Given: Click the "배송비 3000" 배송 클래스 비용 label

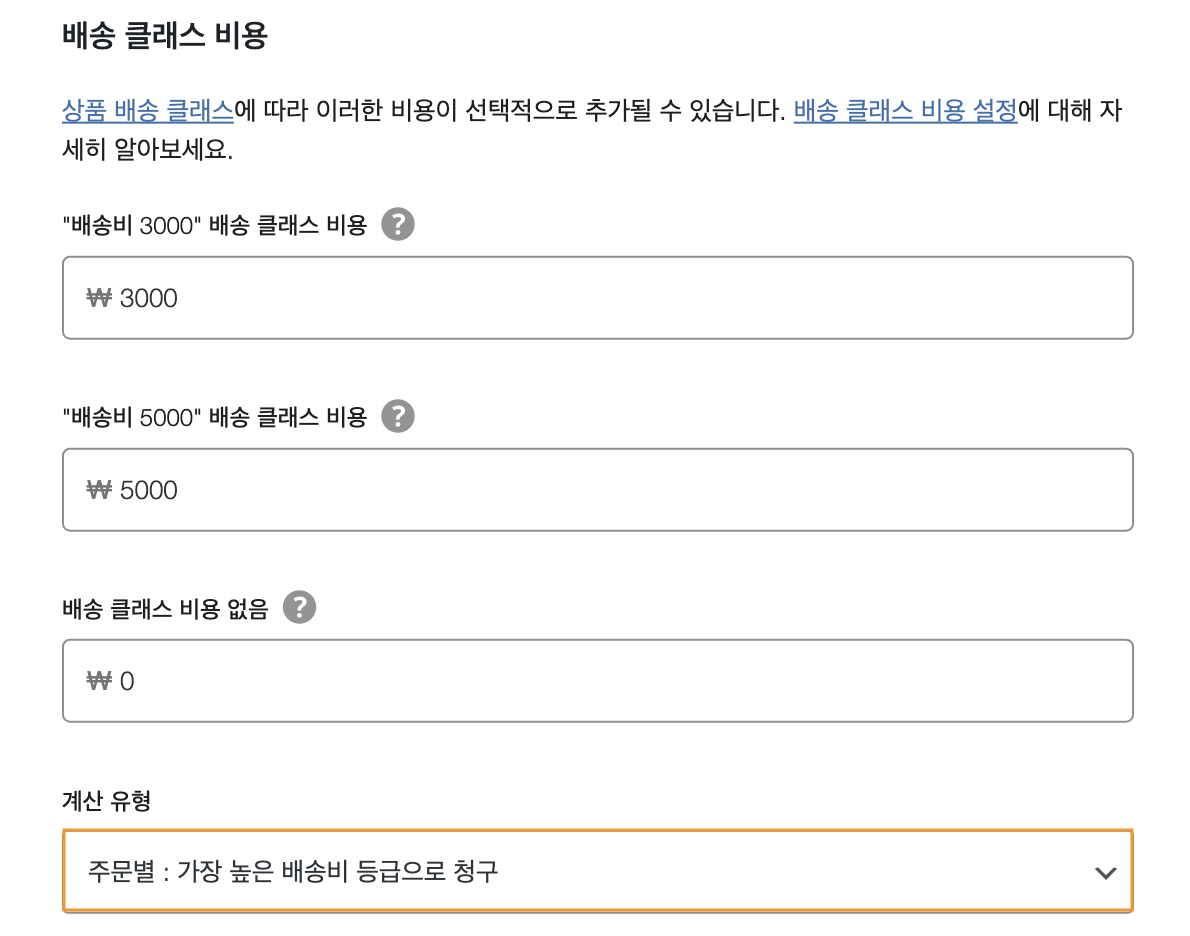Looking at the screenshot, I should tap(215, 225).
